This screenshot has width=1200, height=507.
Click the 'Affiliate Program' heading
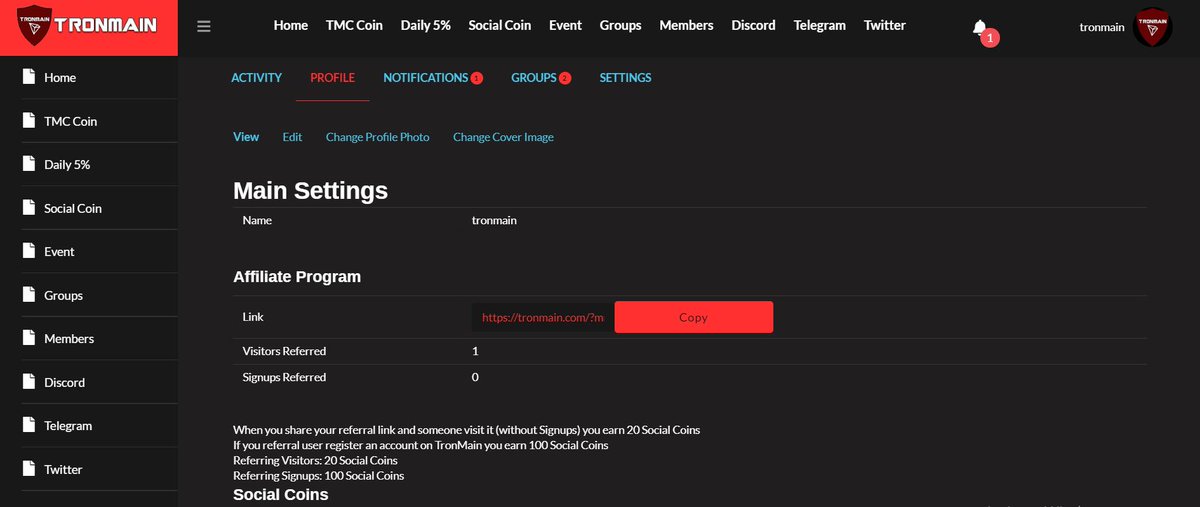pos(297,277)
